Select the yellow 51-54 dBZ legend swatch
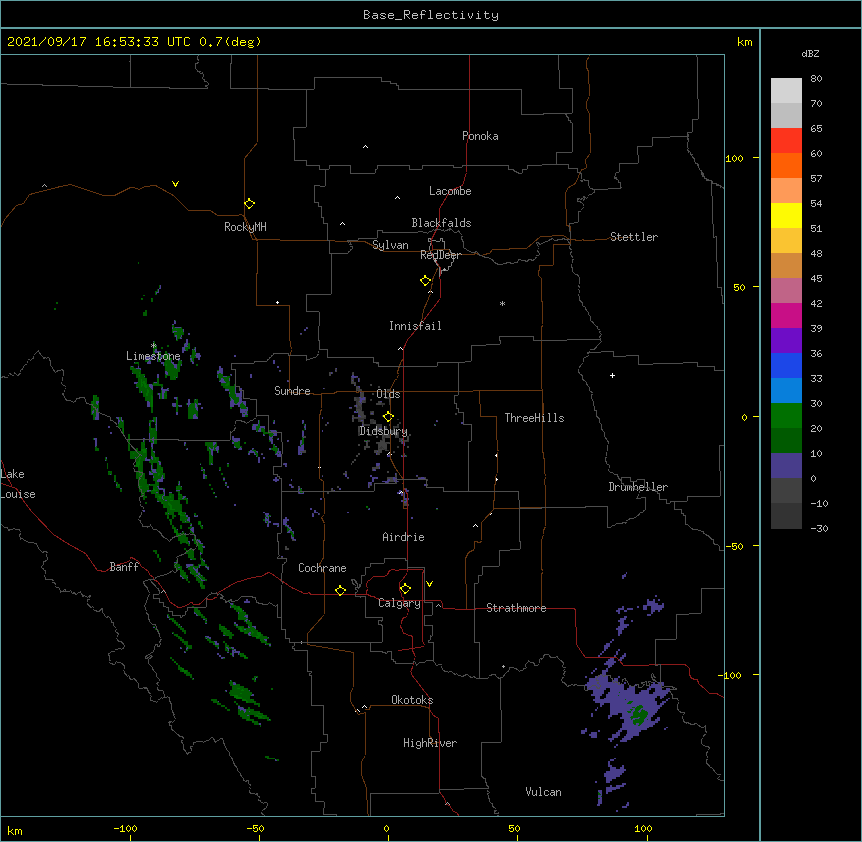862x842 pixels. 786,215
